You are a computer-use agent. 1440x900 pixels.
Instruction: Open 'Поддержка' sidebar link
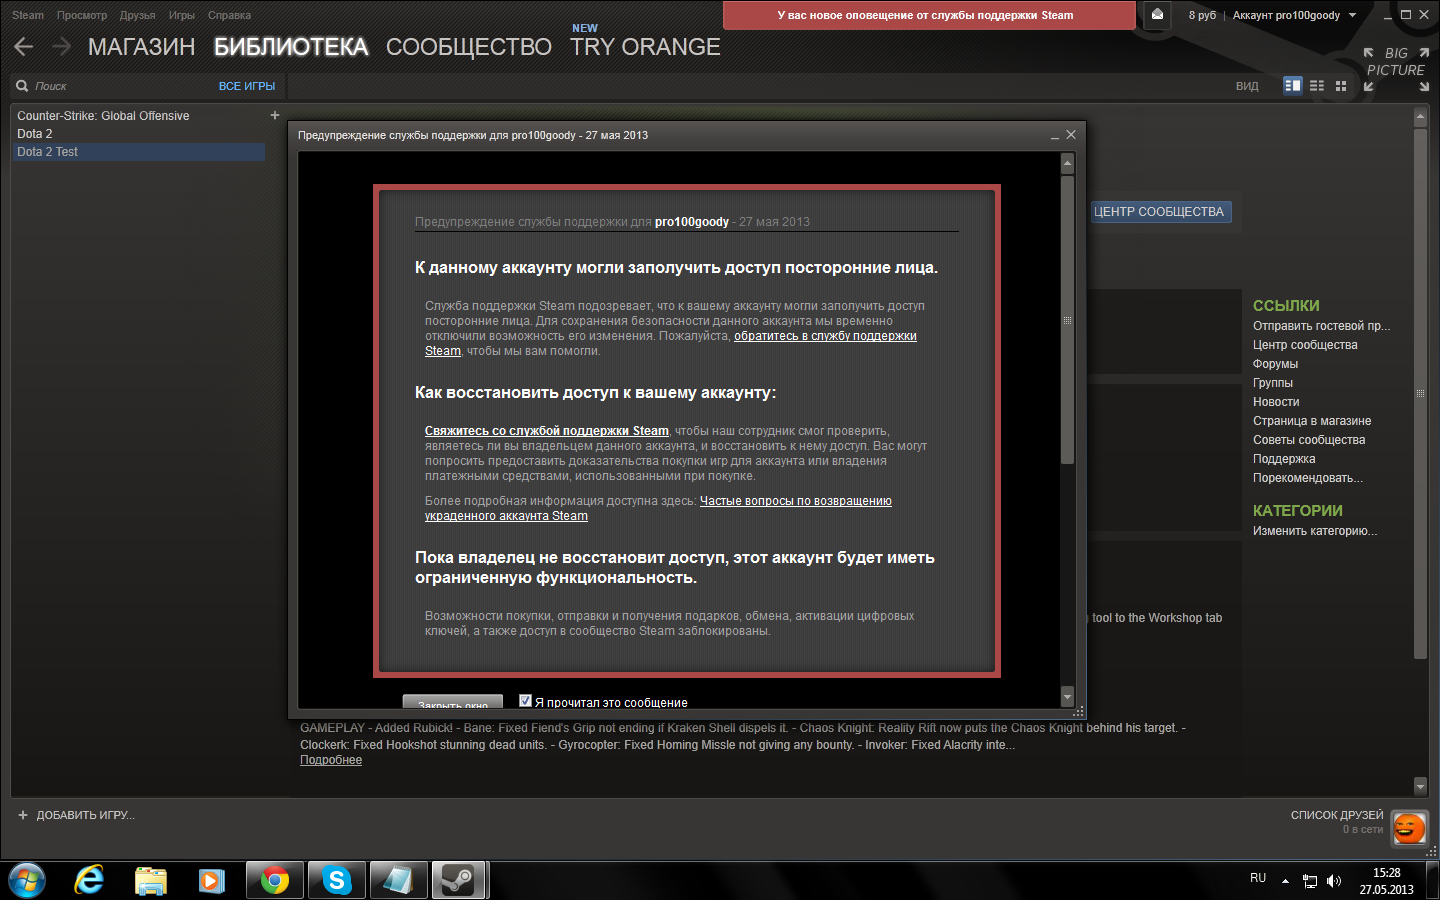[x=1284, y=459]
